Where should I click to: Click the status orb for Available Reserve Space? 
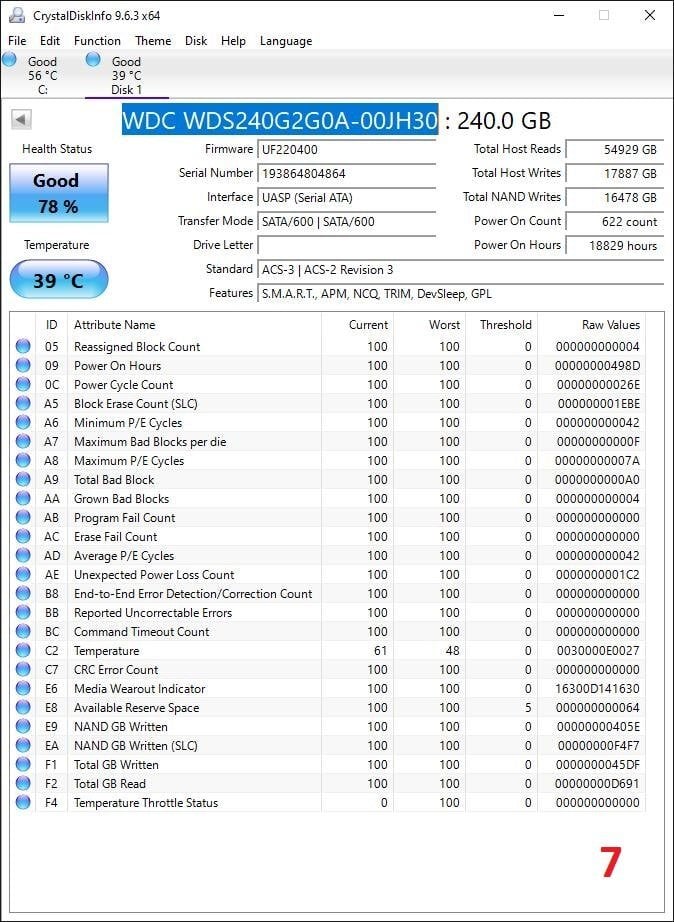(x=23, y=707)
